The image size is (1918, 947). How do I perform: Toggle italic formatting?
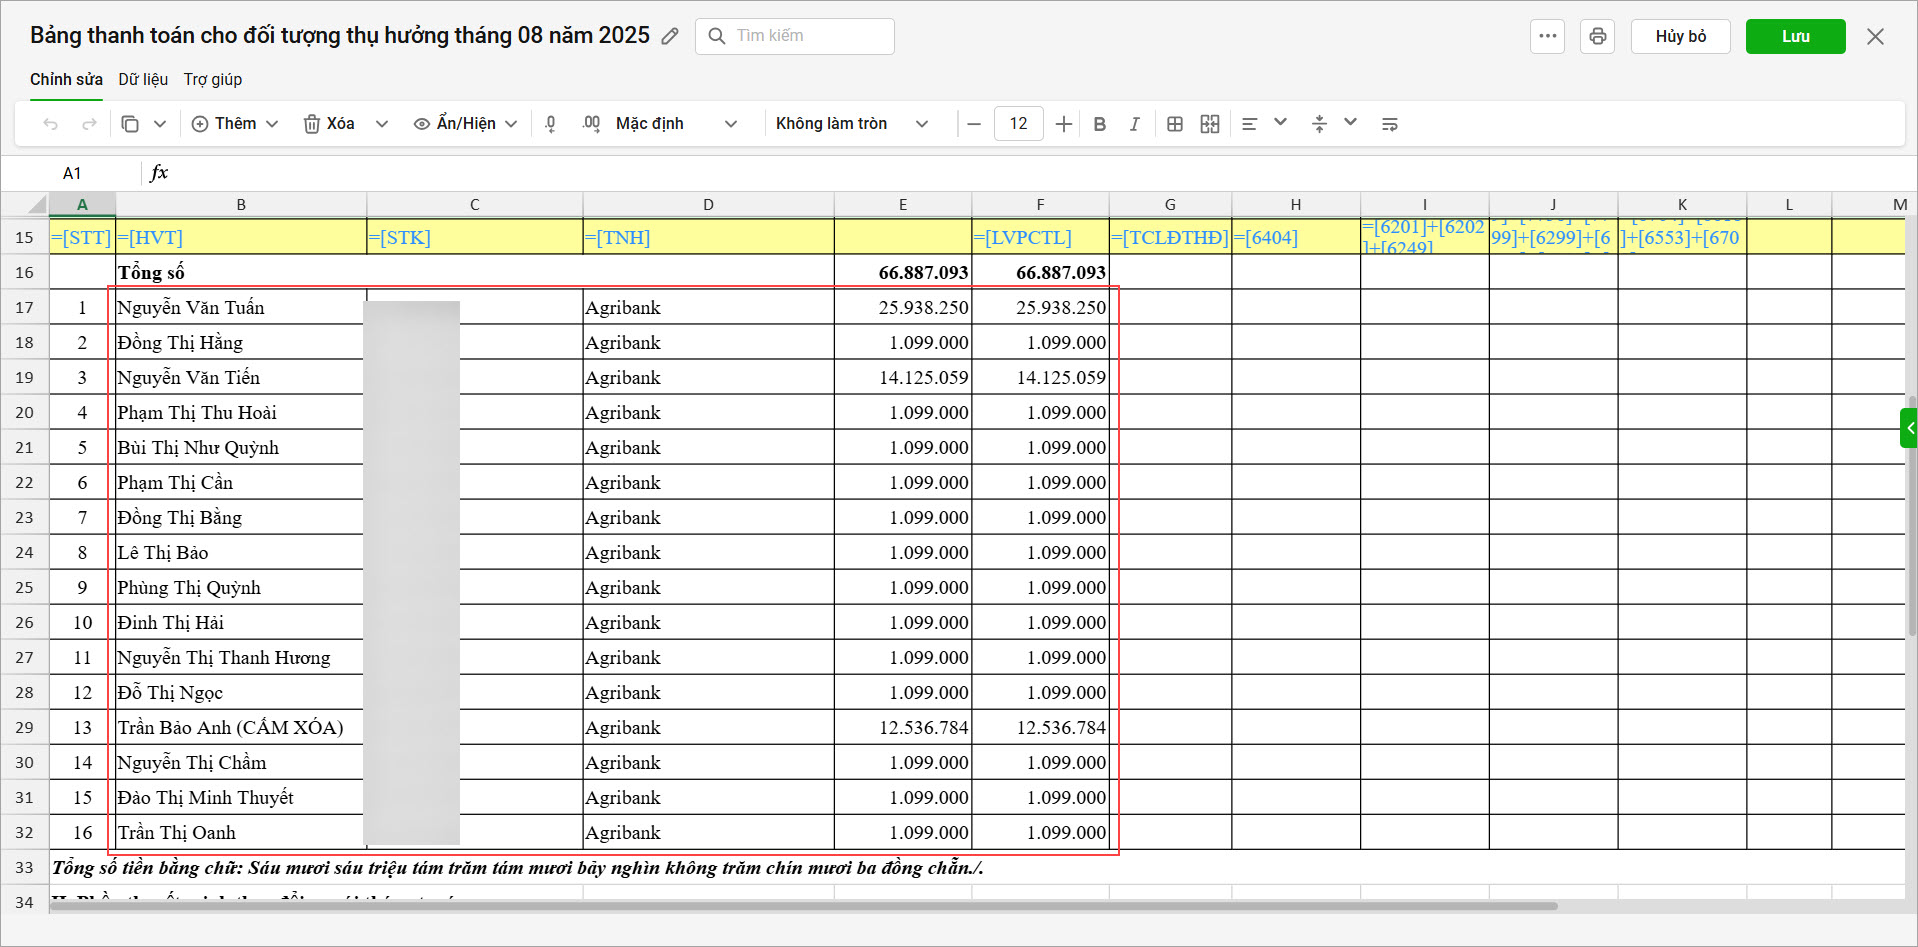click(x=1134, y=124)
